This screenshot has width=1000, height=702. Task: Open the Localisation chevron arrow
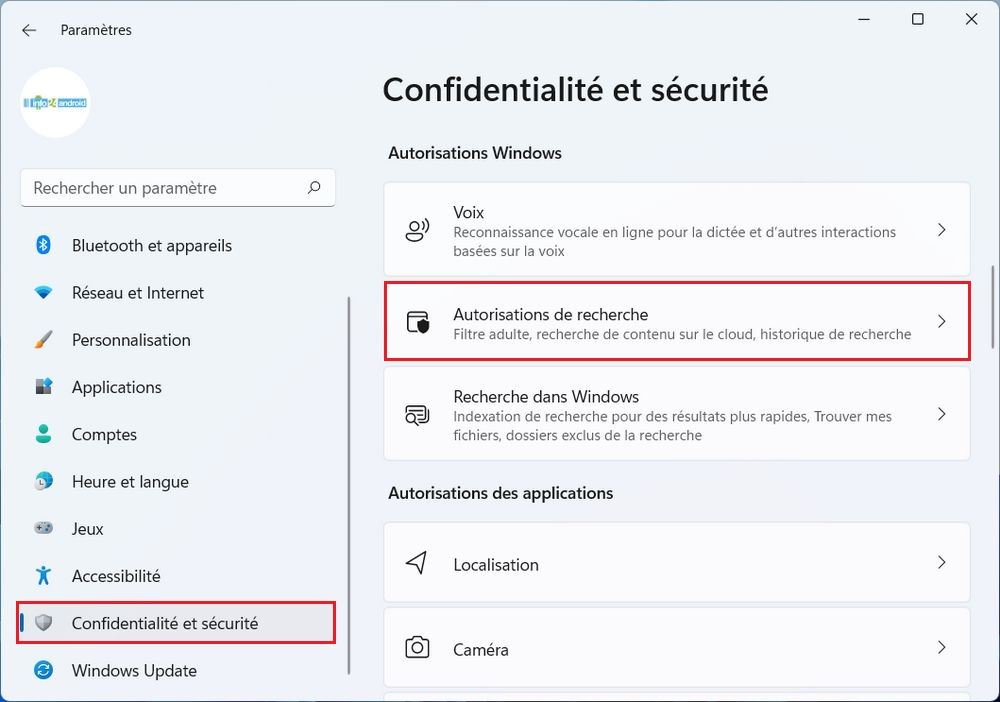pos(941,563)
